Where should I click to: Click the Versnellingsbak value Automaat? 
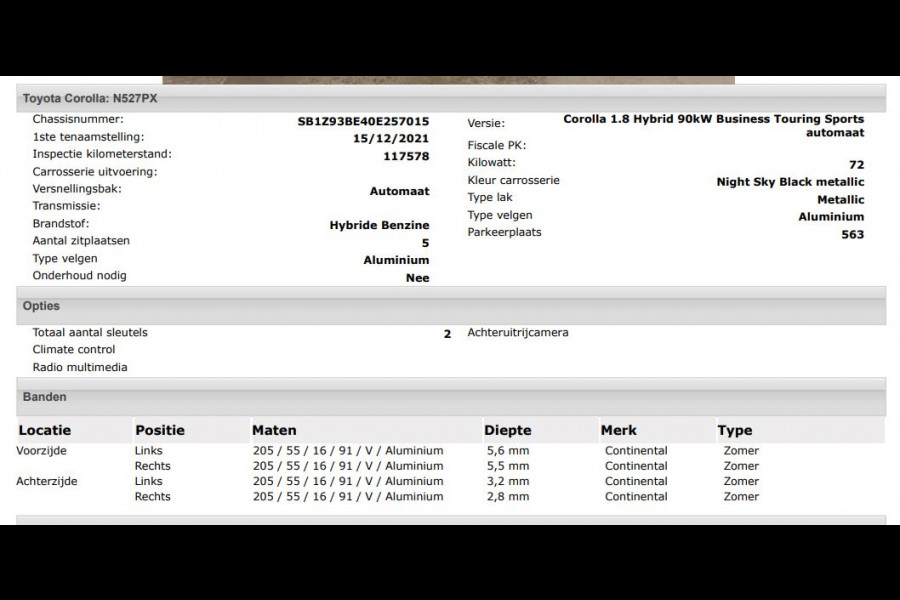pos(399,191)
